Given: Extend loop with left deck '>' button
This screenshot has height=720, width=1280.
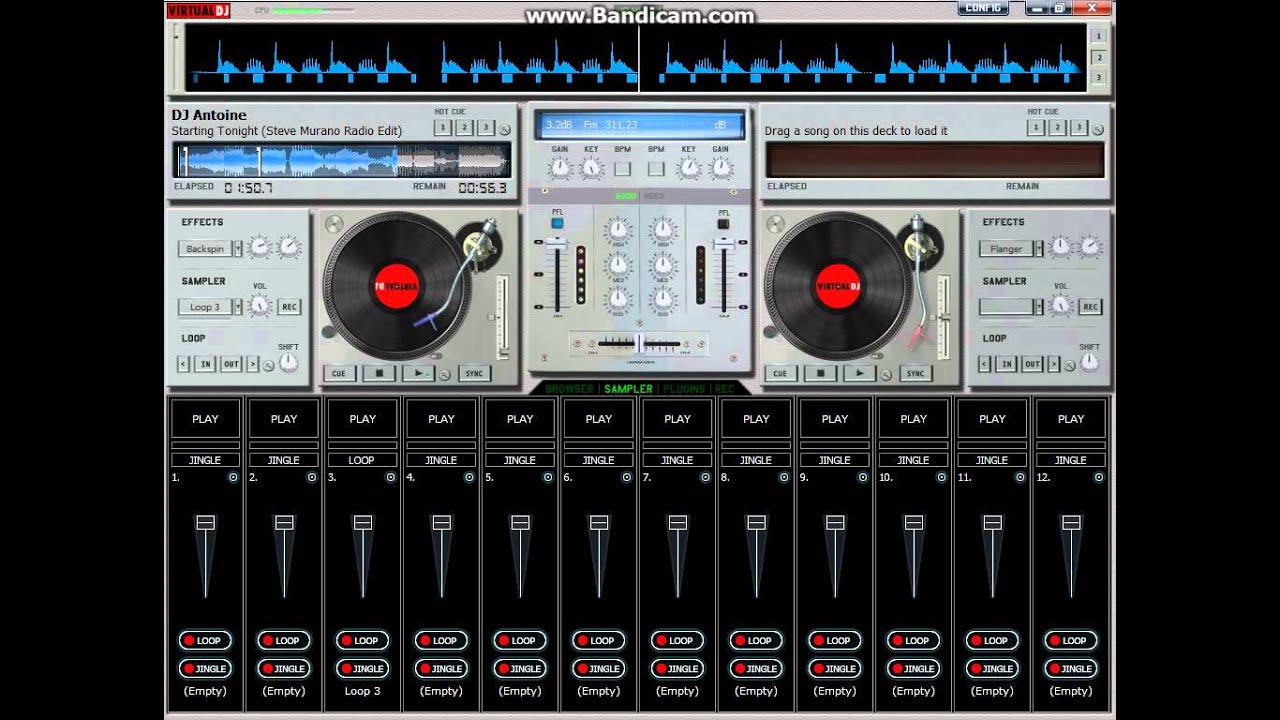Looking at the screenshot, I should [x=252, y=364].
